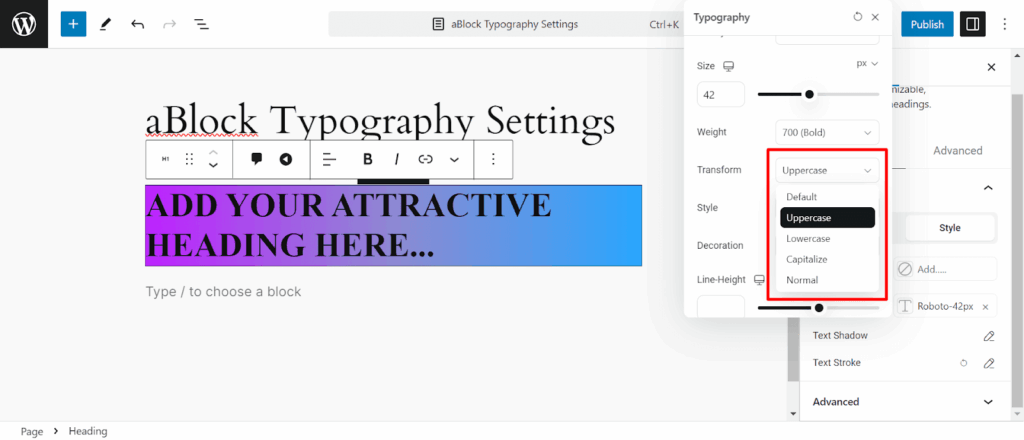This screenshot has width=1024, height=440.
Task: Insert a link using the link icon
Action: (426, 159)
